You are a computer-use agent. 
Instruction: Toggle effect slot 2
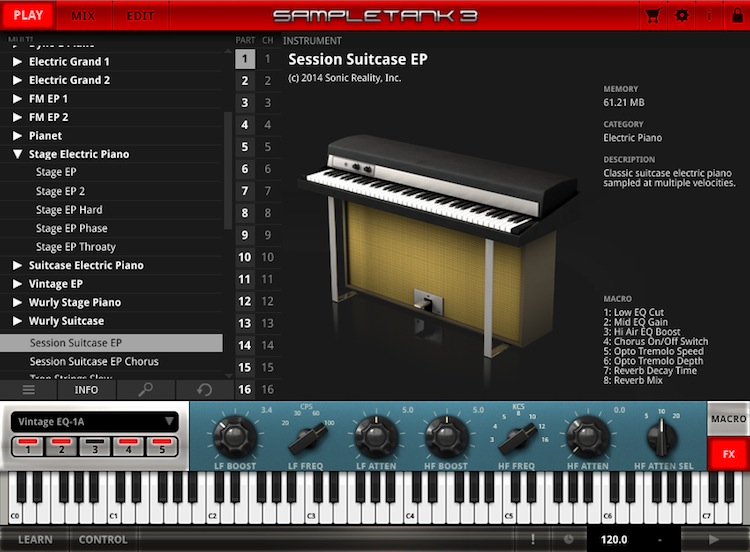pyautogui.click(x=61, y=446)
